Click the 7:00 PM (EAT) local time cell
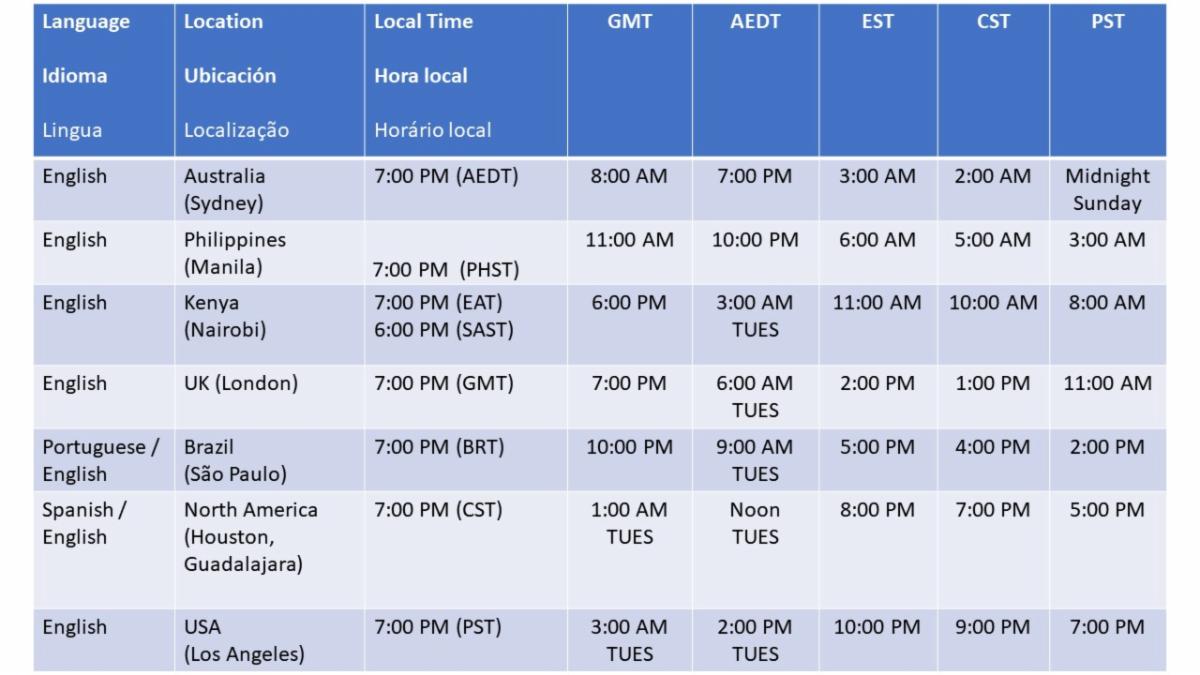Image resolution: width=1200 pixels, height=675 pixels. 438,302
